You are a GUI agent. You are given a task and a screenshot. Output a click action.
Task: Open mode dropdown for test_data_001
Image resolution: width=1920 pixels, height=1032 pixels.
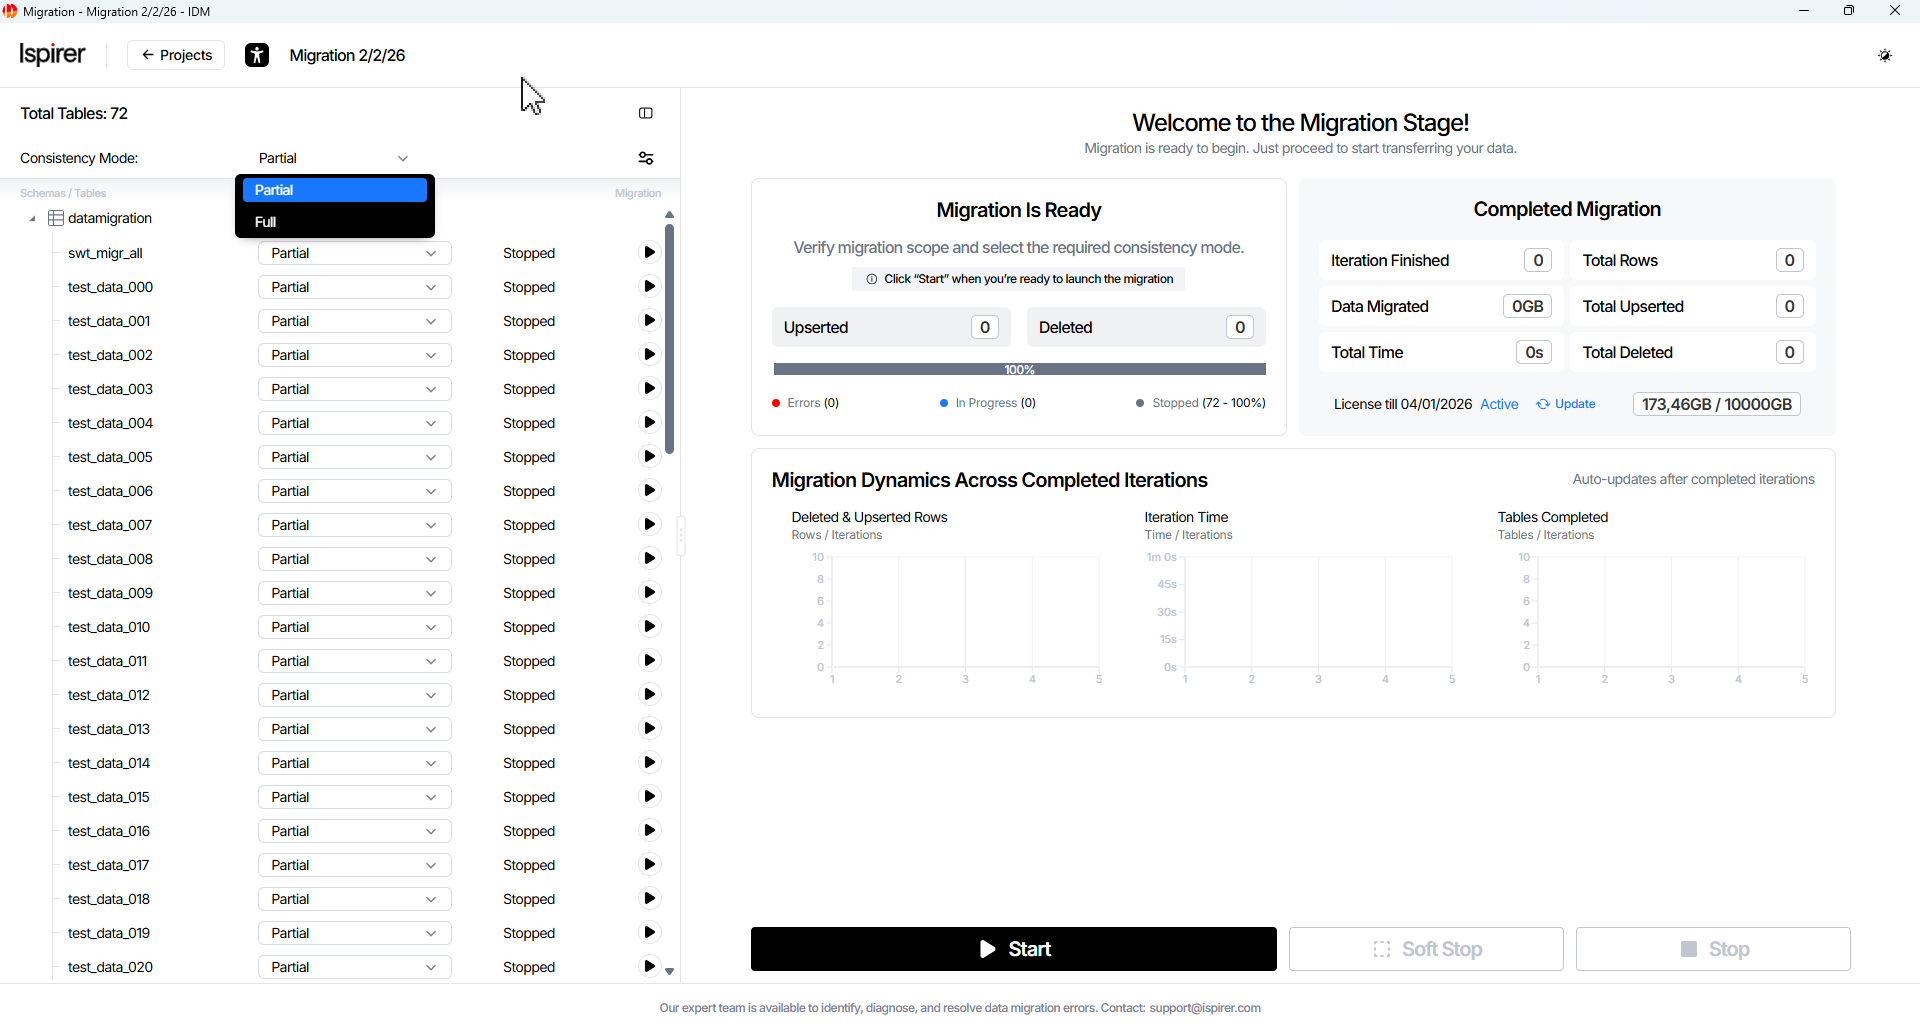coord(354,321)
